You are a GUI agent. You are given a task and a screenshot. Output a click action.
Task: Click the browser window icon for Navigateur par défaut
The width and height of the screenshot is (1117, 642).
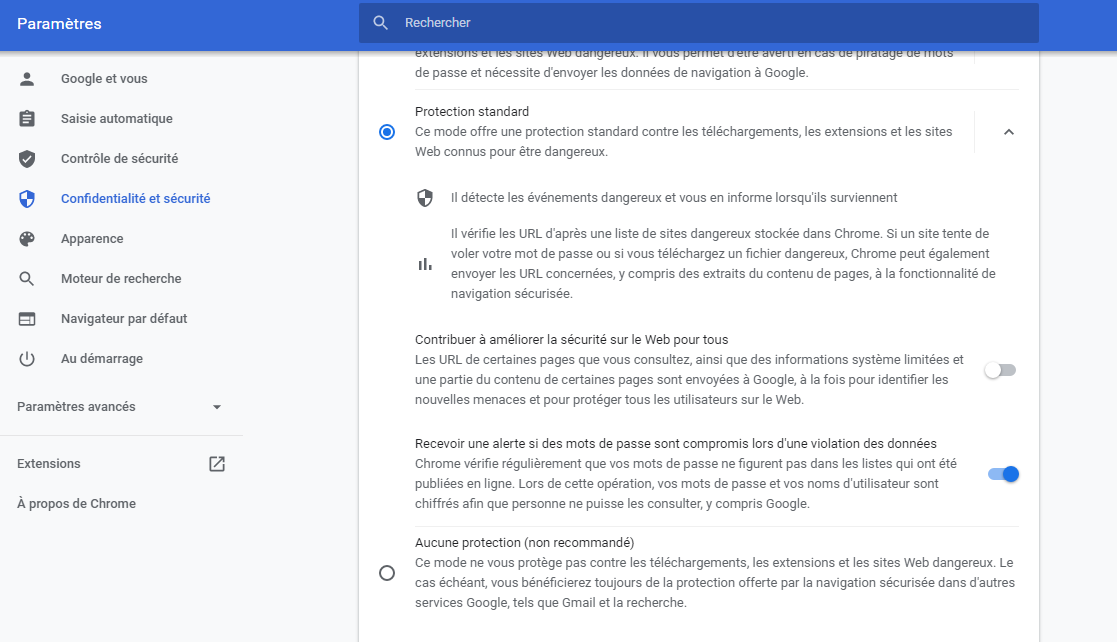coord(27,319)
